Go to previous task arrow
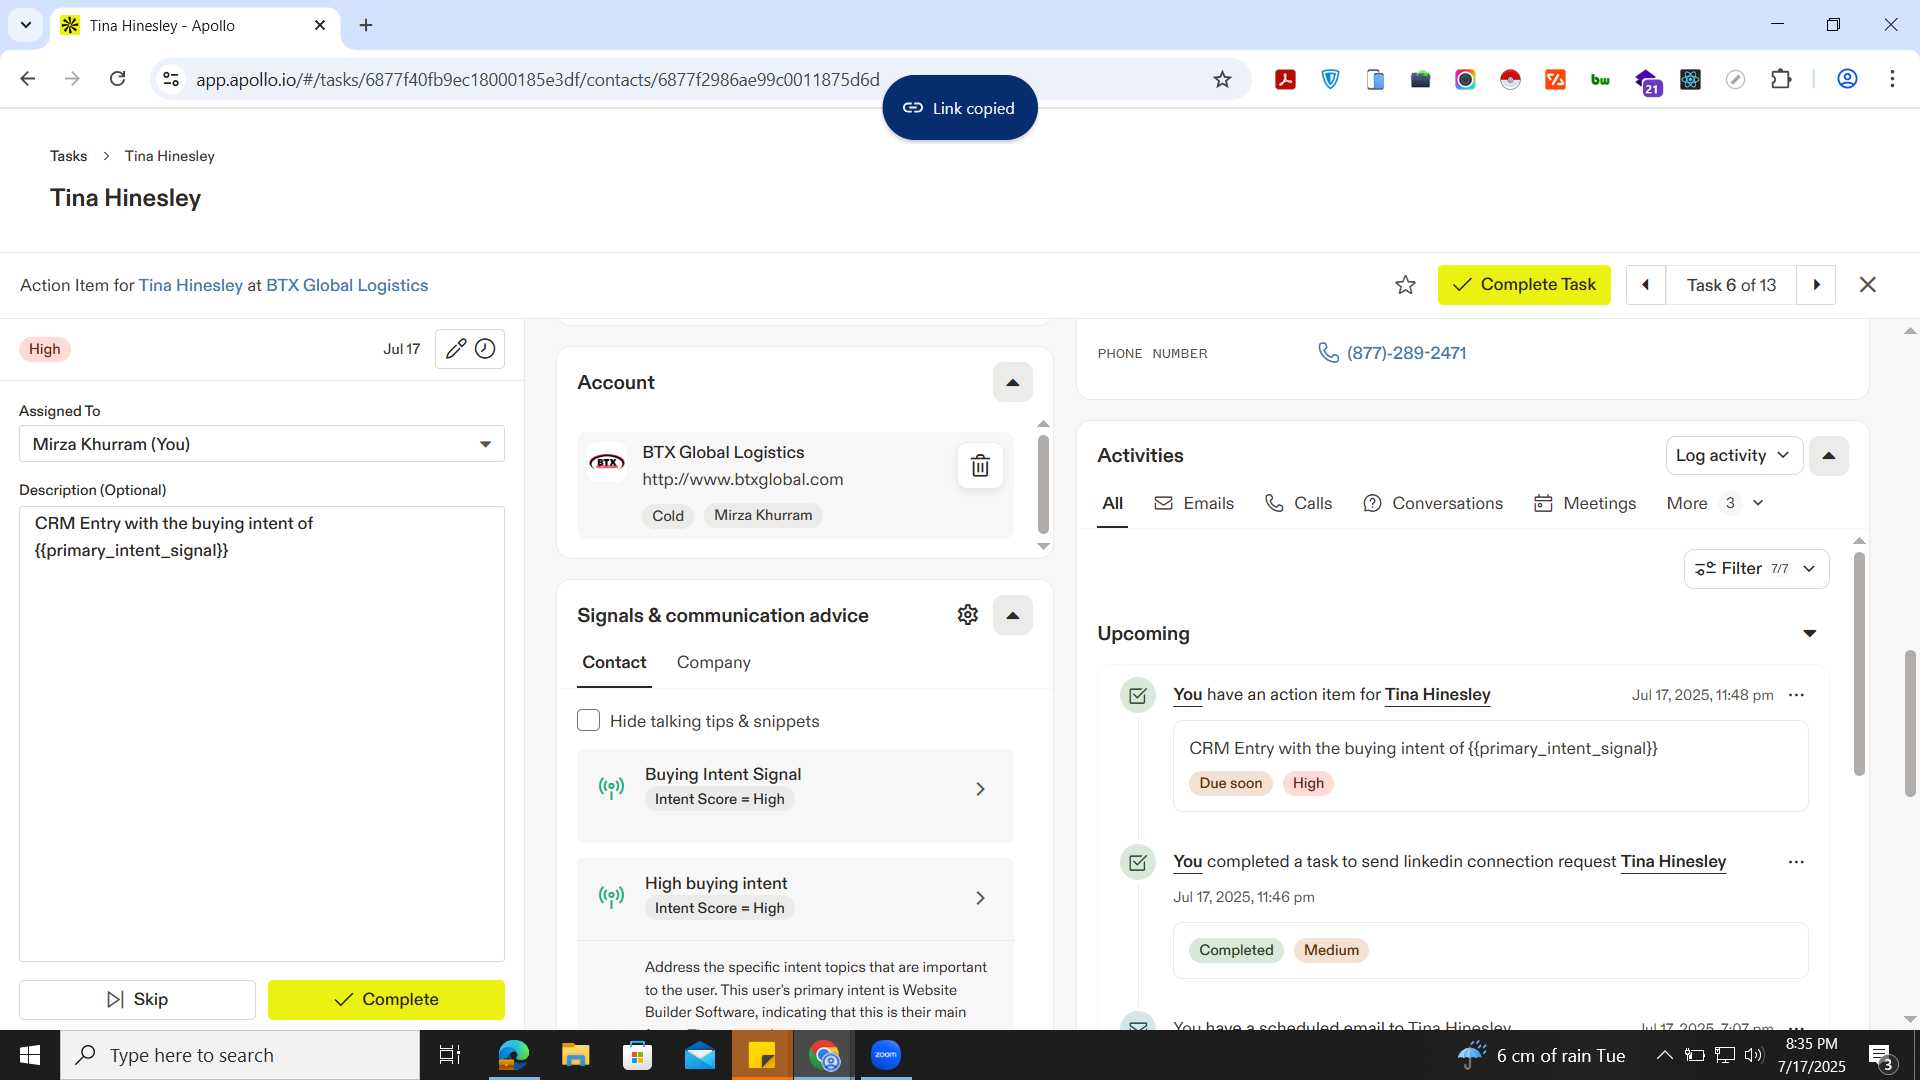Viewport: 1920px width, 1080px height. pyautogui.click(x=1645, y=285)
